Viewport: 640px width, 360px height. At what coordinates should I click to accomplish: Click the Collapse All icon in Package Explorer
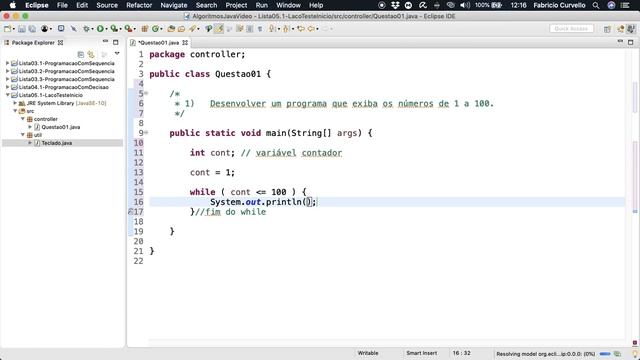coord(80,54)
